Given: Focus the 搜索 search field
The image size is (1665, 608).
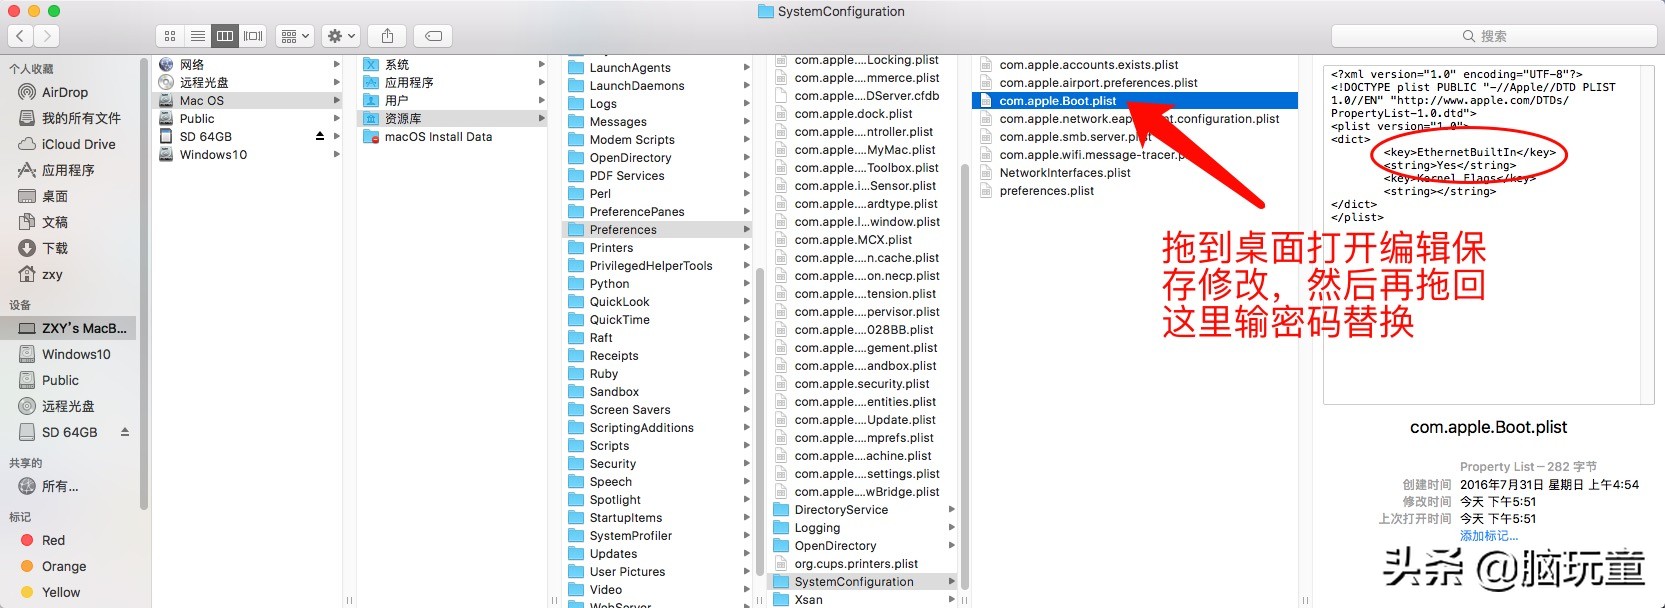Looking at the screenshot, I should [x=1493, y=36].
